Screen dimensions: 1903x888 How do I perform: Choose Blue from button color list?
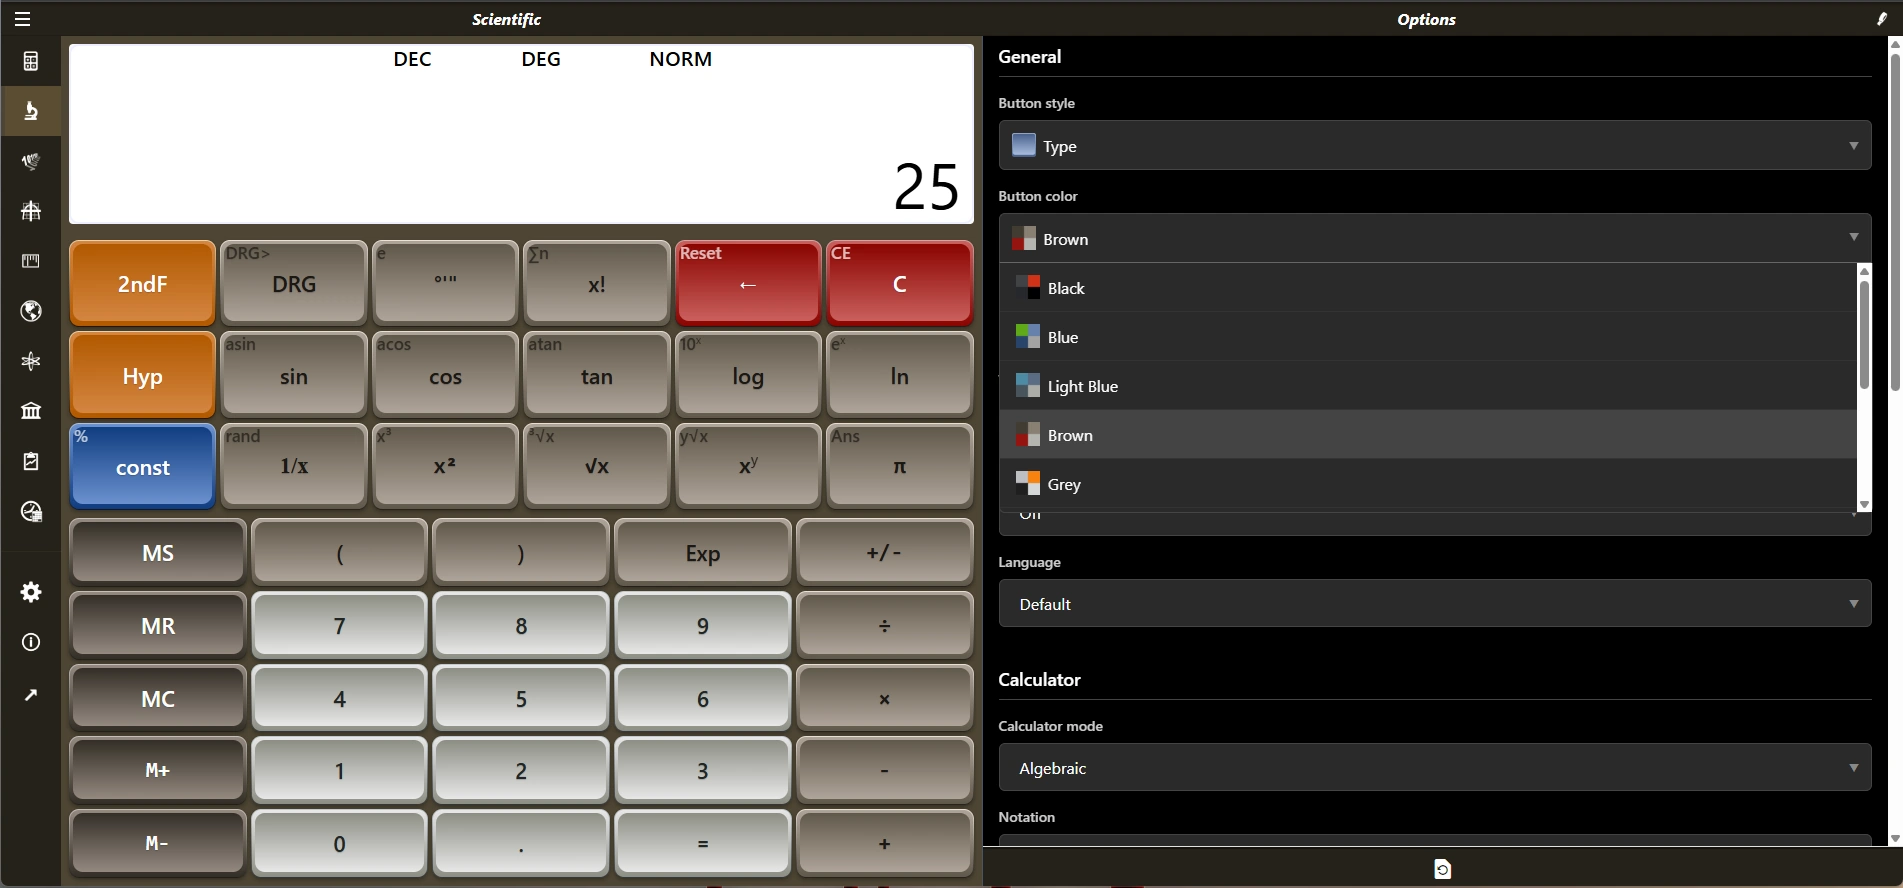point(1427,337)
